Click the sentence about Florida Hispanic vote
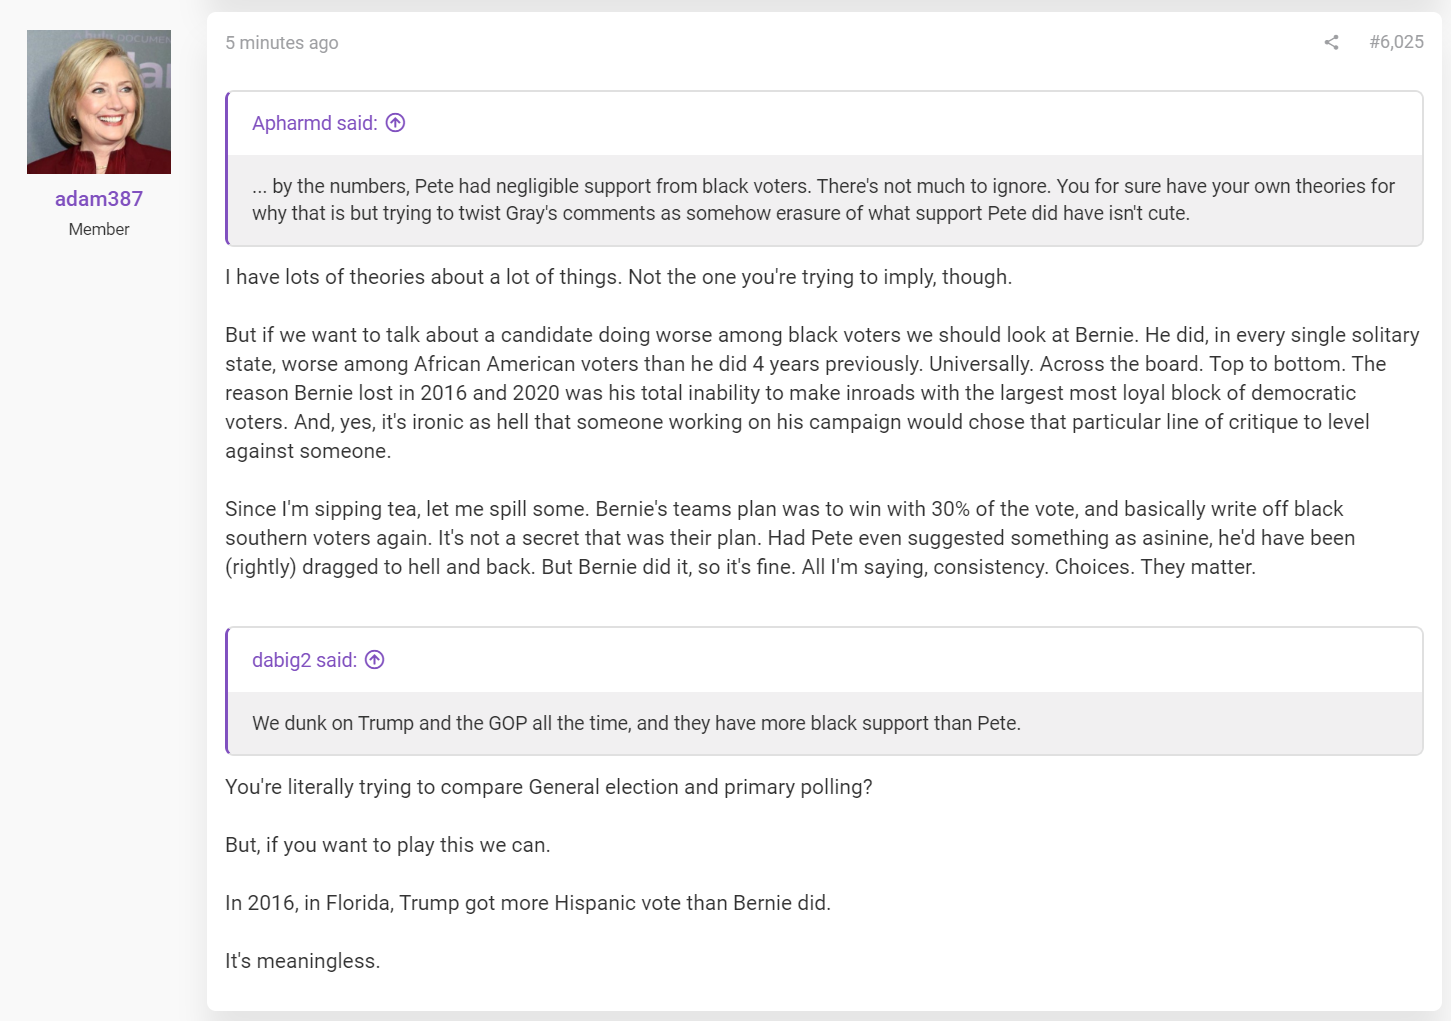Image resolution: width=1451 pixels, height=1021 pixels. click(528, 903)
